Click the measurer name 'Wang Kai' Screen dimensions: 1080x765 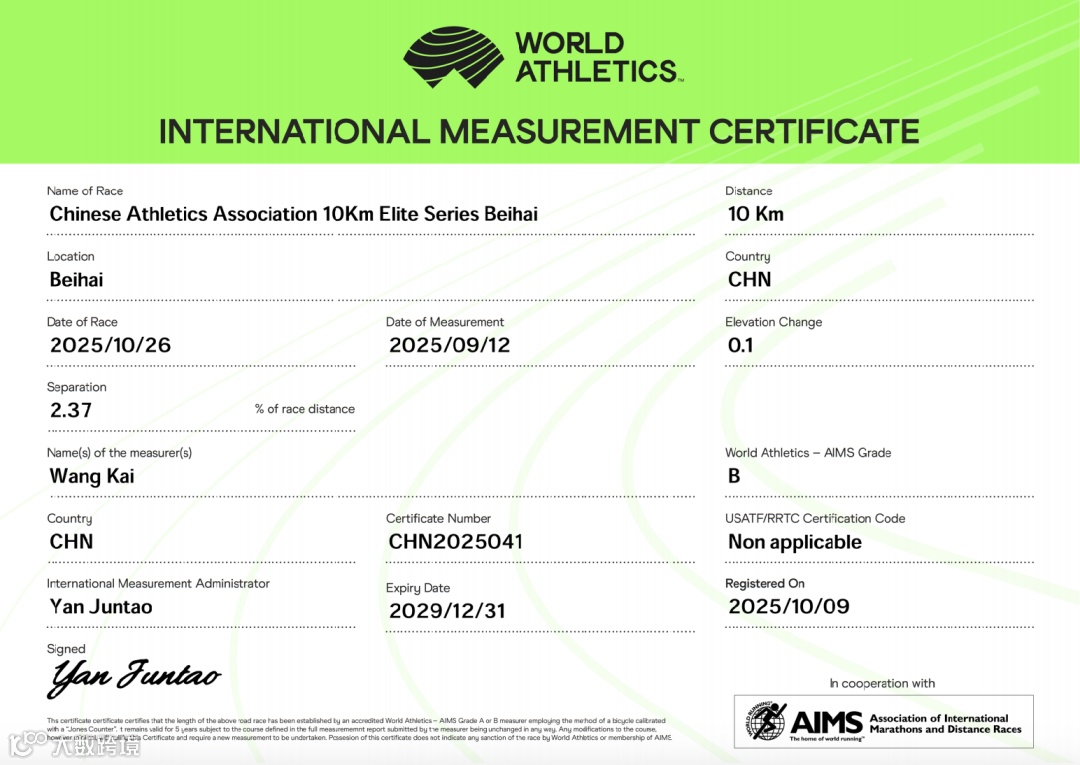pos(92,476)
